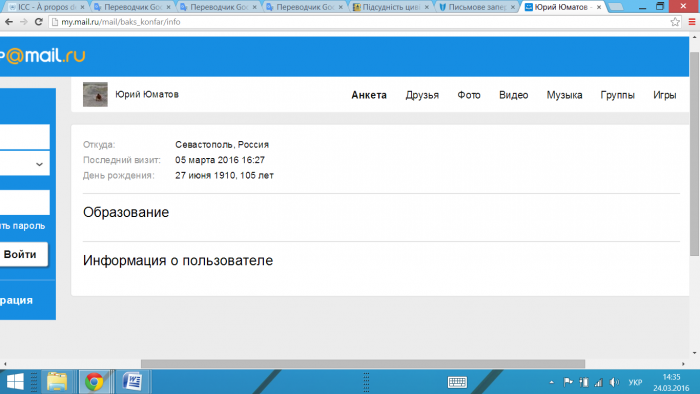This screenshot has width=700, height=394.
Task: Open the Анкета profile tab
Action: tap(369, 95)
